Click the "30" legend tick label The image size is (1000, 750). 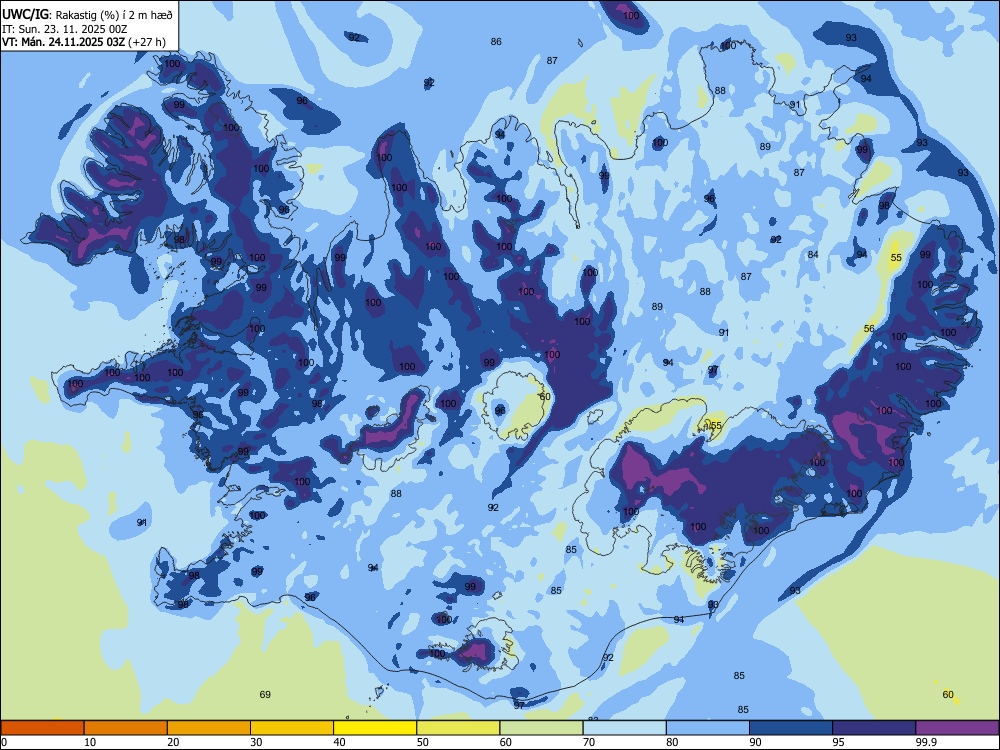[256, 742]
